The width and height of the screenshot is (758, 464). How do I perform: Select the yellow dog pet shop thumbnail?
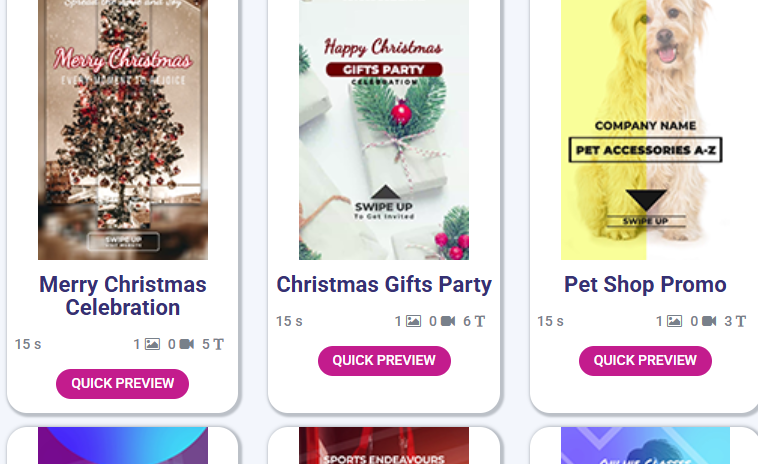tap(645, 130)
